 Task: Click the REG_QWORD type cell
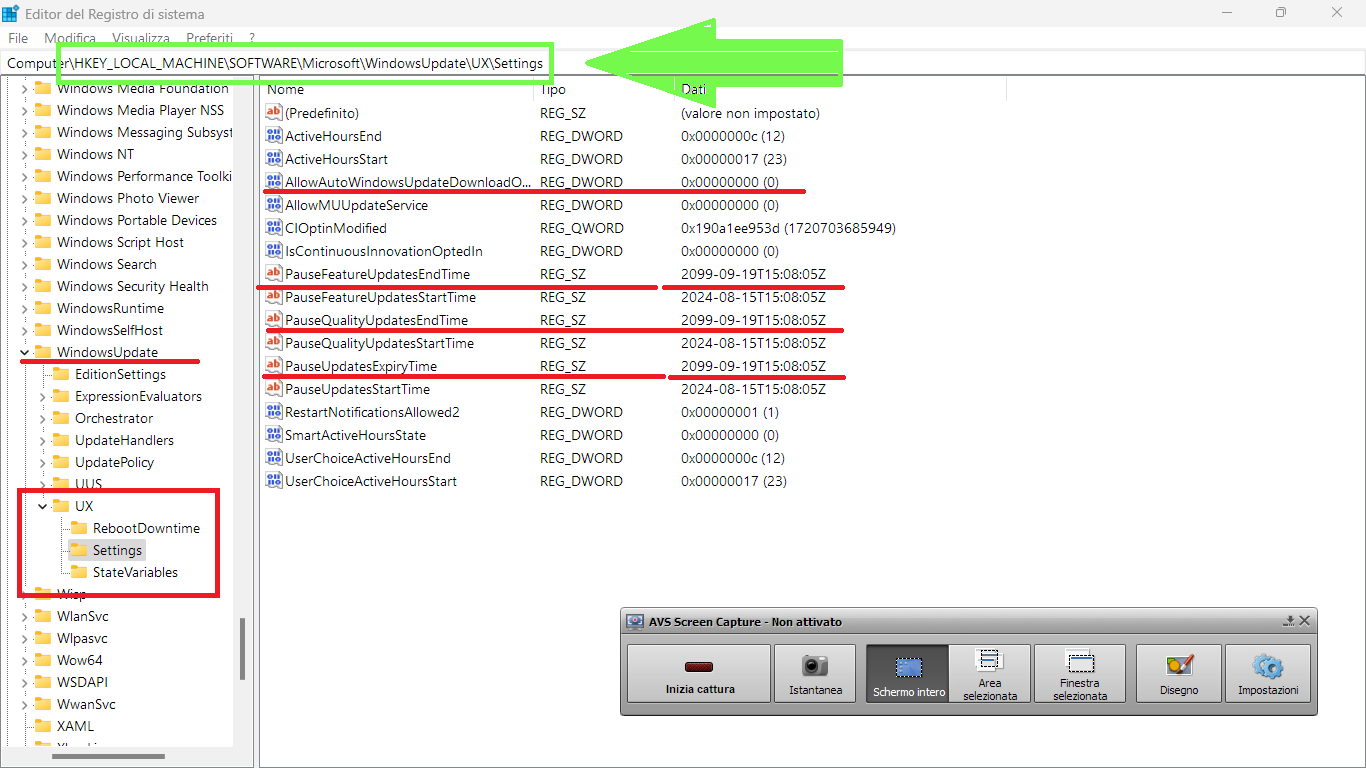582,228
